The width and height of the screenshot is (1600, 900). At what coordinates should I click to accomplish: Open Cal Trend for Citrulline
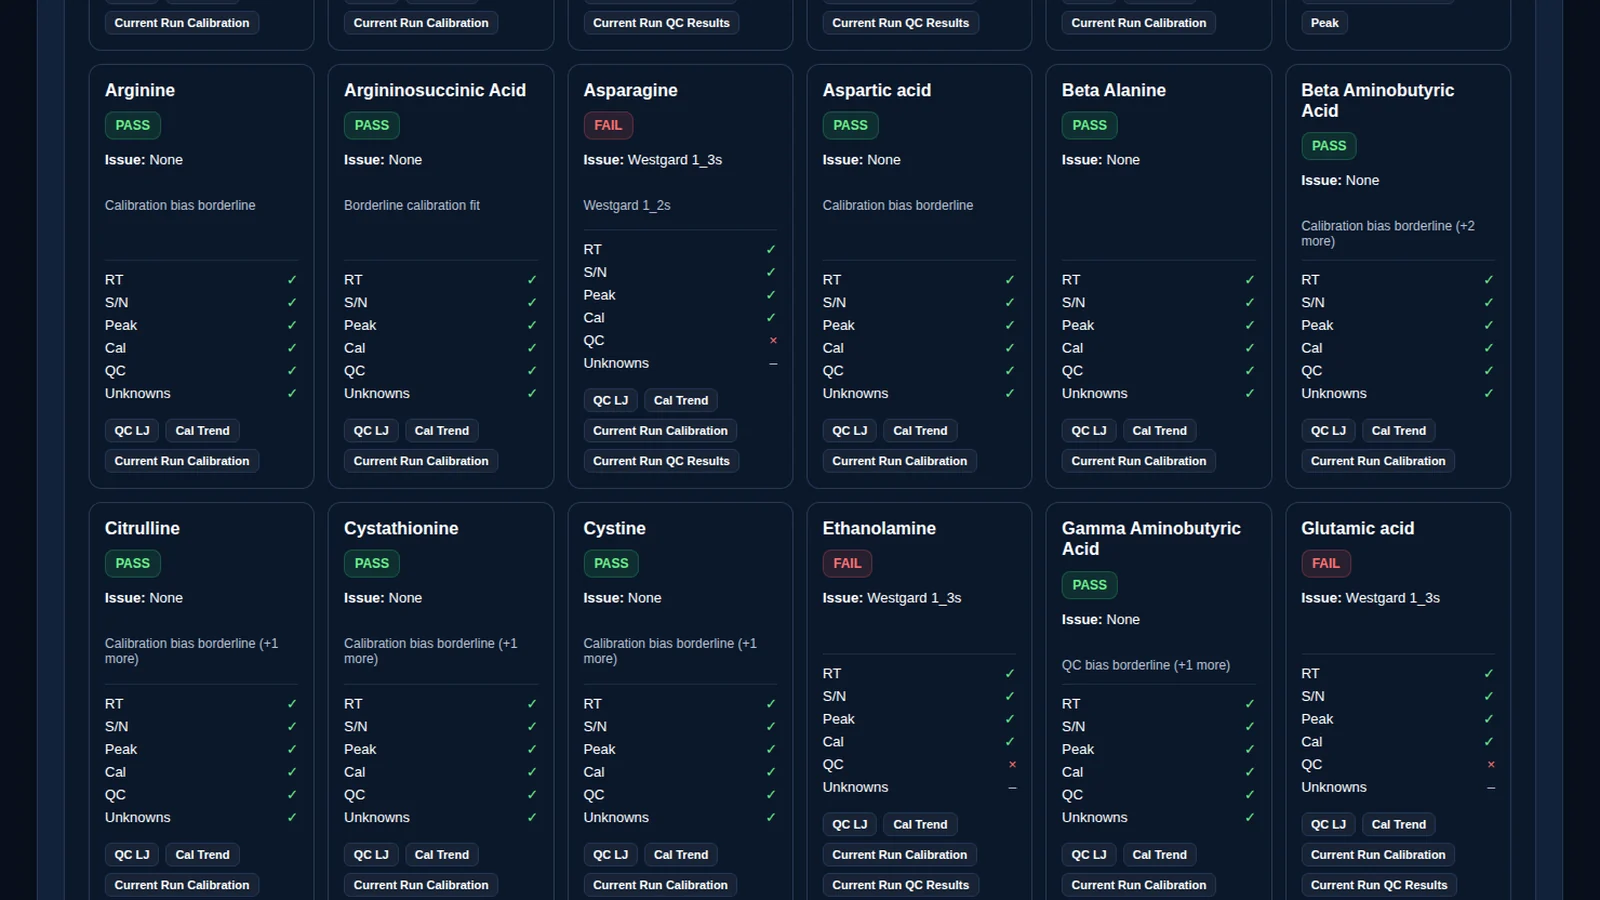tap(202, 855)
